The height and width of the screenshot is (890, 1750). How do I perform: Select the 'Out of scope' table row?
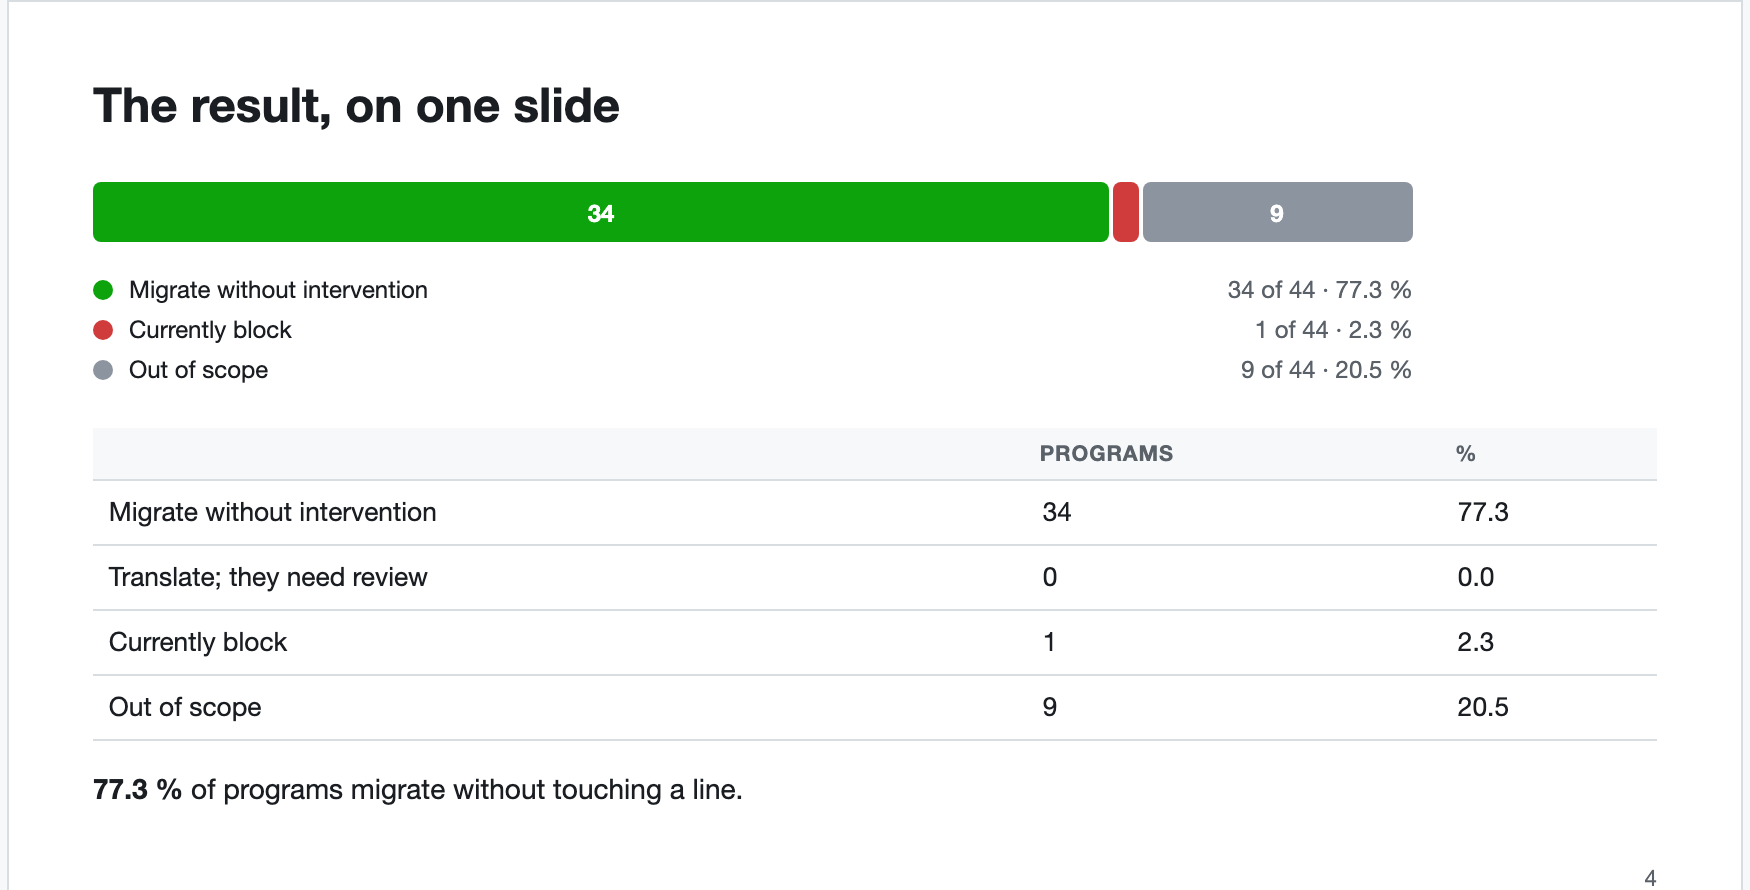(x=875, y=708)
